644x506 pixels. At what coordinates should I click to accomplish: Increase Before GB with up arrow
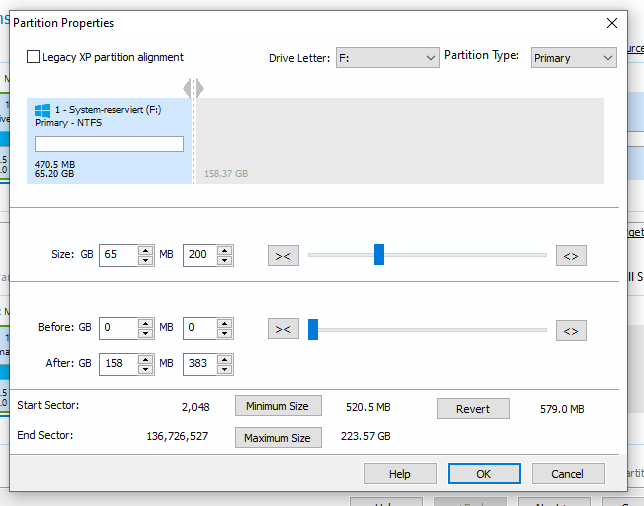tap(145, 323)
